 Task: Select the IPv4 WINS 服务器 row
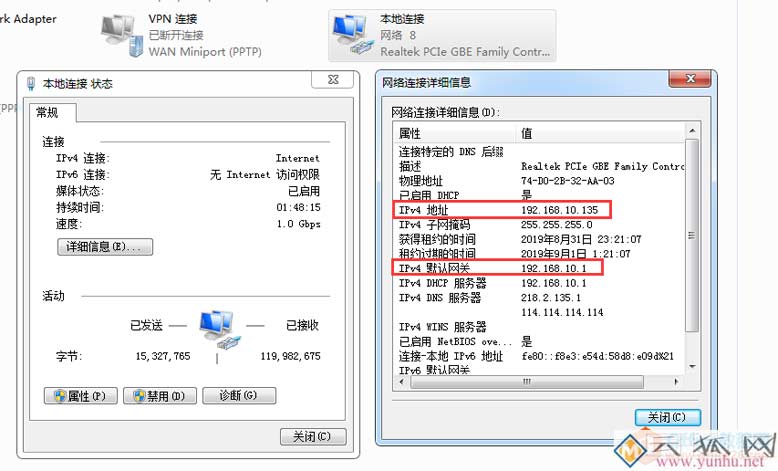(x=540, y=327)
